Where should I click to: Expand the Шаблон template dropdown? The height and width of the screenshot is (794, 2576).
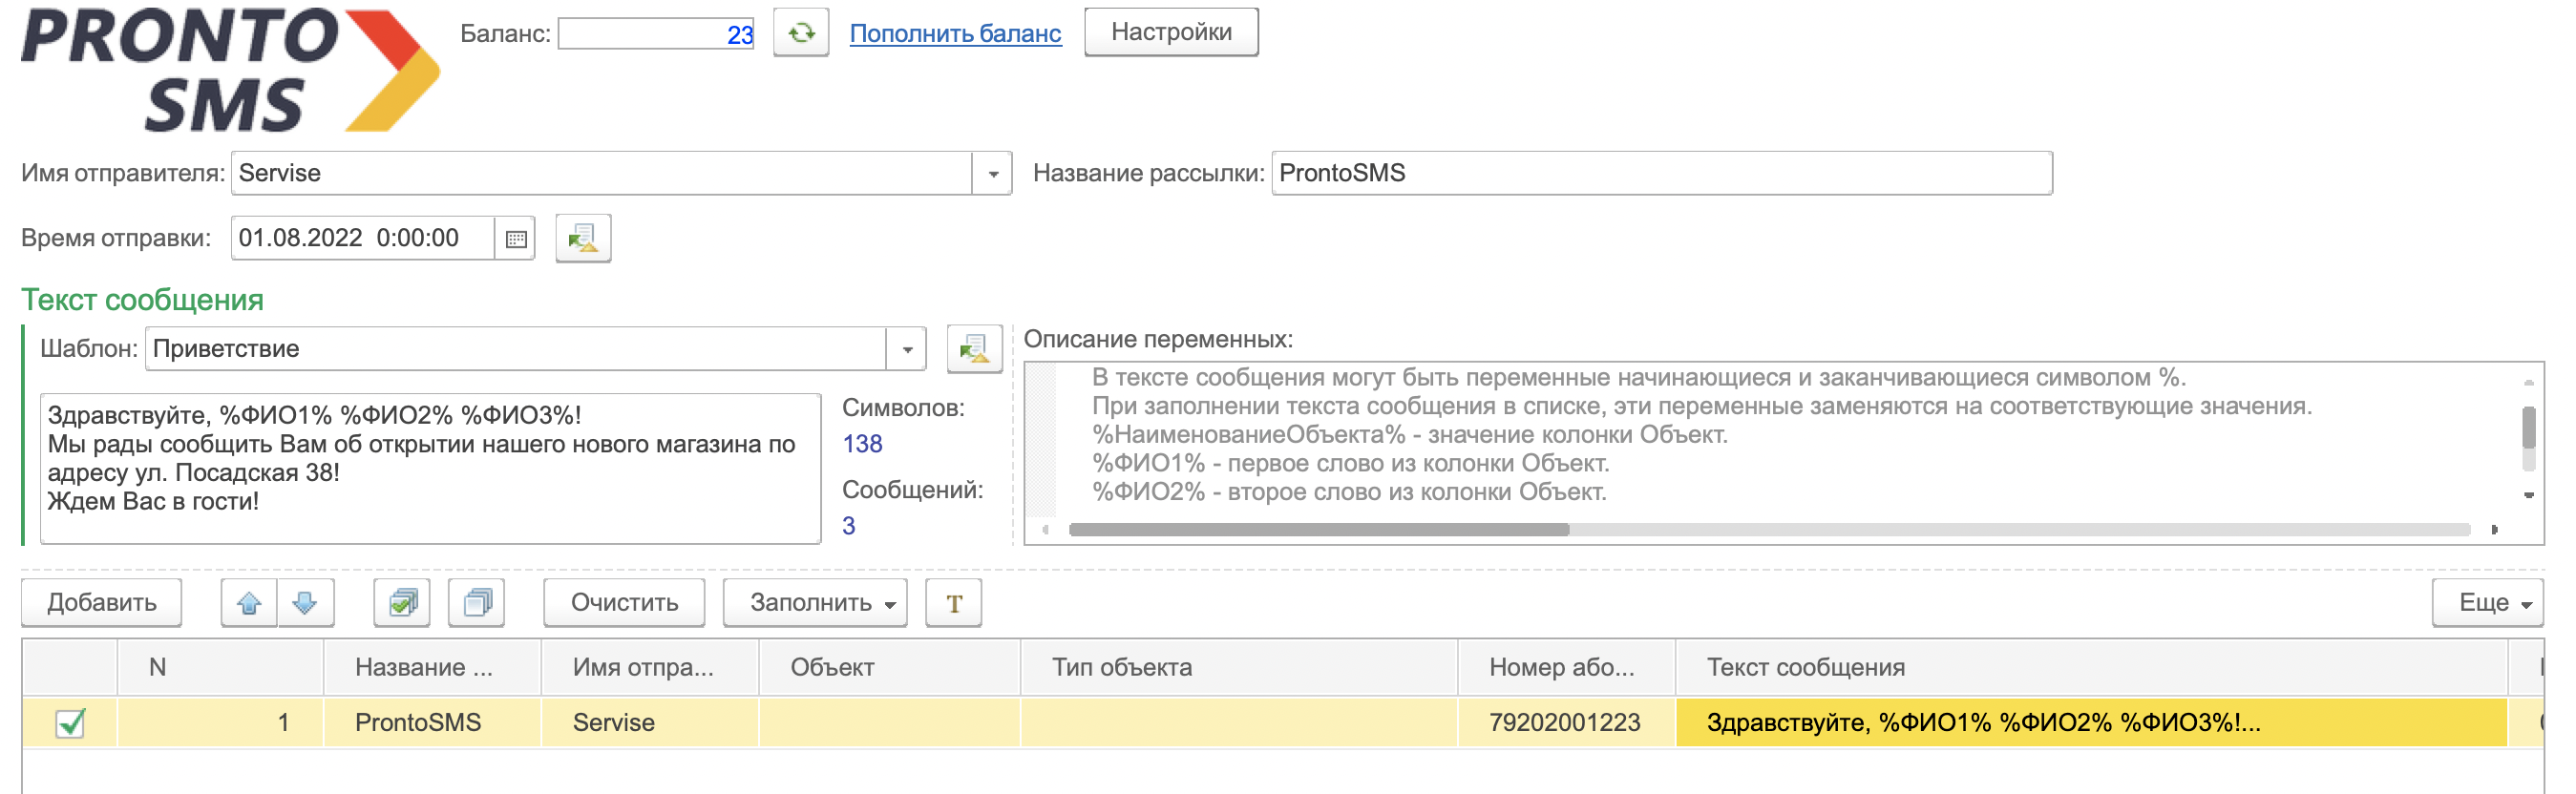(907, 349)
